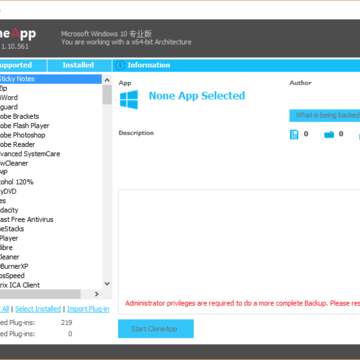Select the AdwCleaner entry

(x=51, y=163)
